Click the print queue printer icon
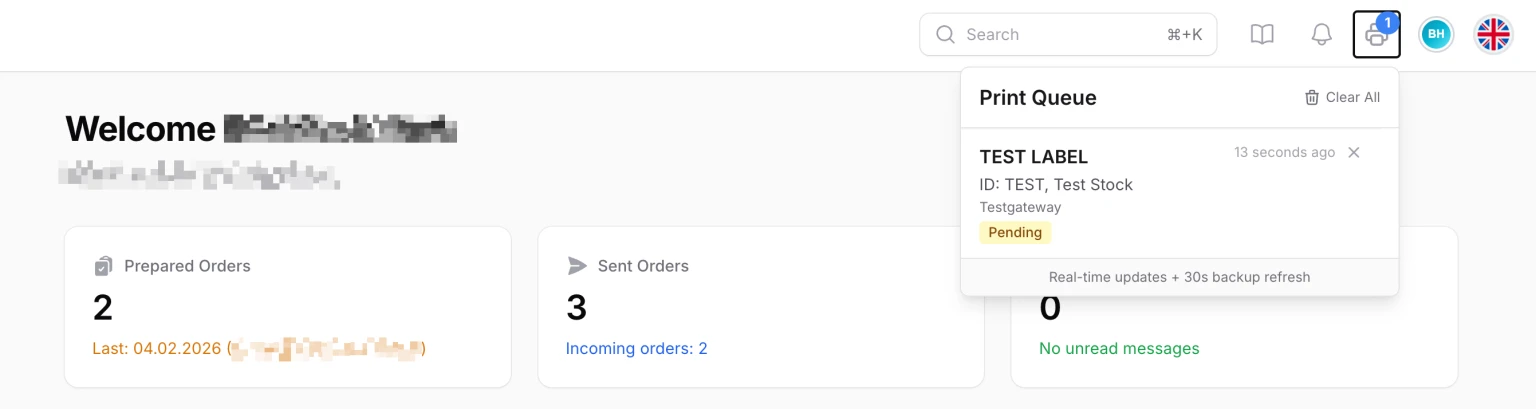The height and width of the screenshot is (409, 1536). (1376, 37)
